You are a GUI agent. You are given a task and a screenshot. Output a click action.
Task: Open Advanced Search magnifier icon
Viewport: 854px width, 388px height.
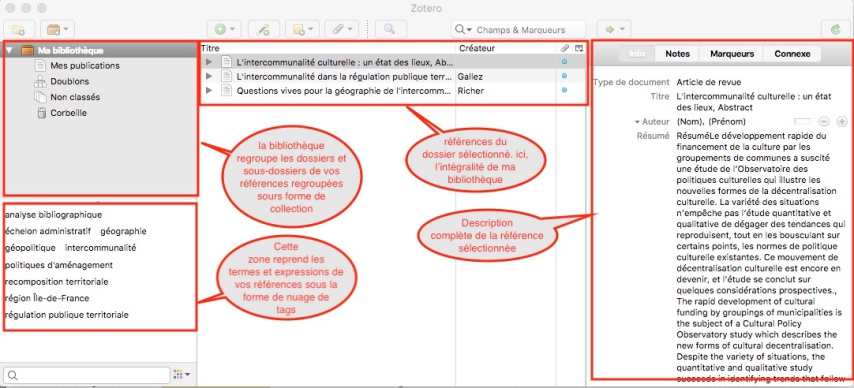click(389, 29)
